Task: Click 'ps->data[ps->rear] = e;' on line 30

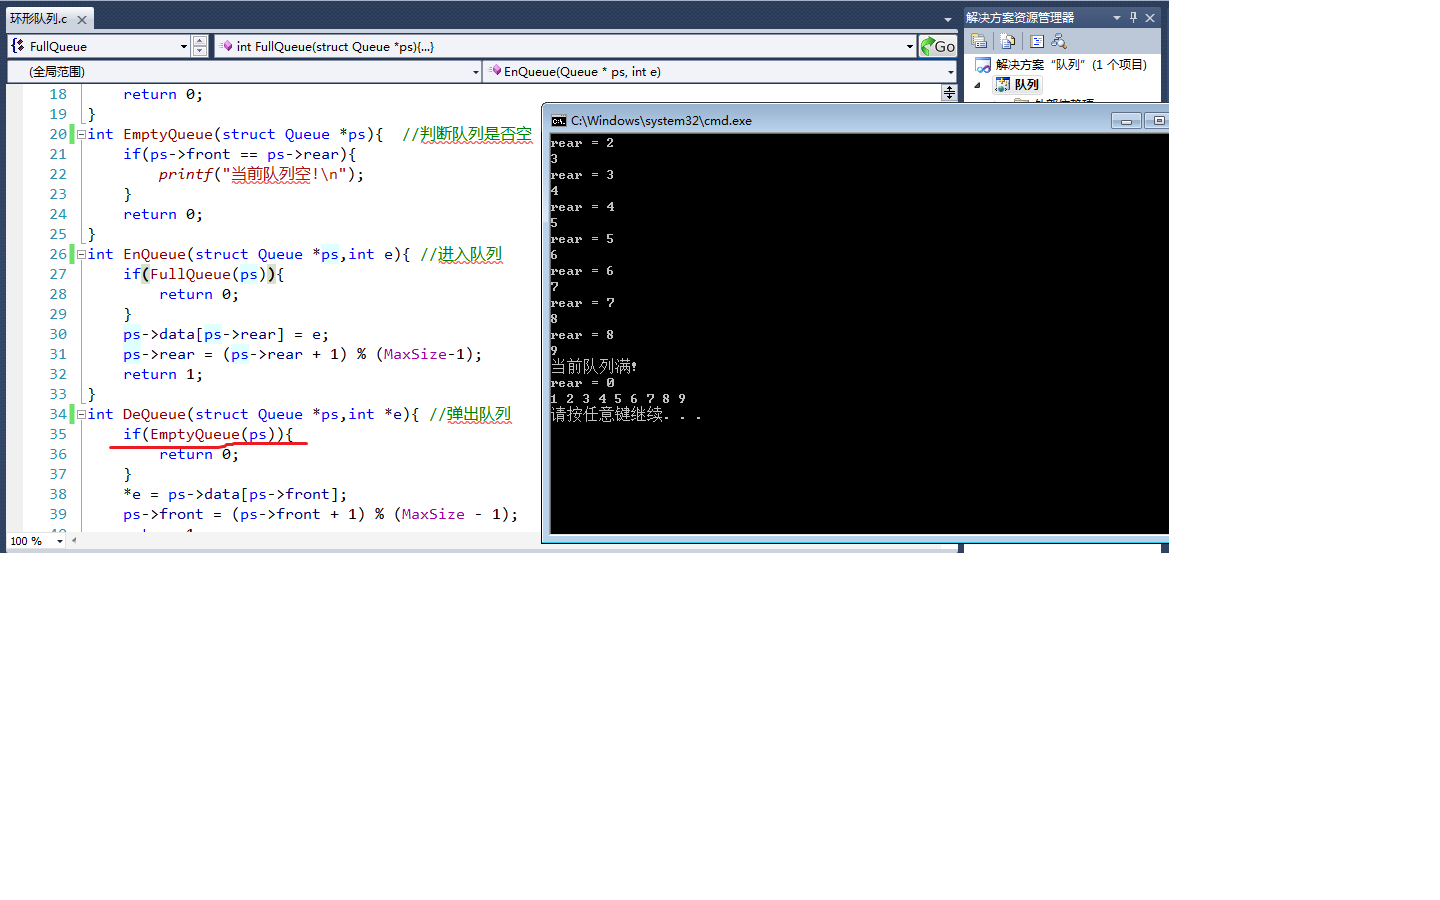Action: pos(226,334)
